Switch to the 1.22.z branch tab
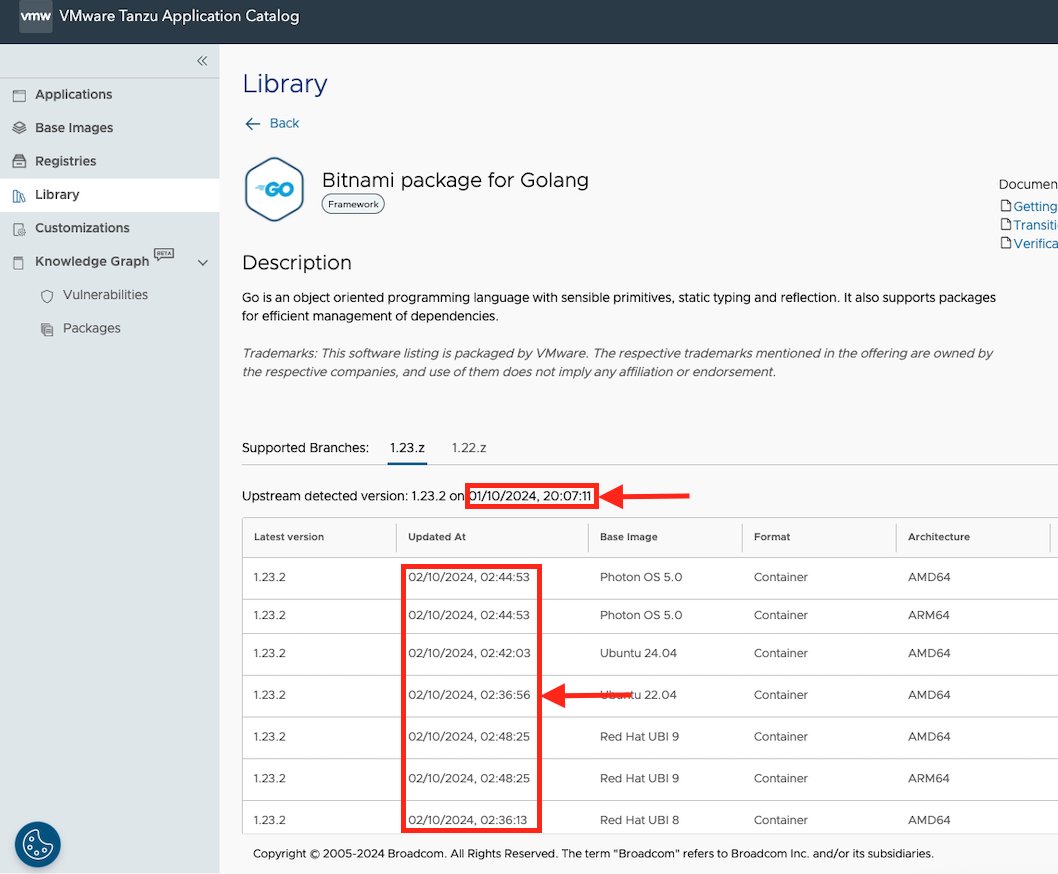Viewport: 1058px width, 874px height. [x=469, y=447]
